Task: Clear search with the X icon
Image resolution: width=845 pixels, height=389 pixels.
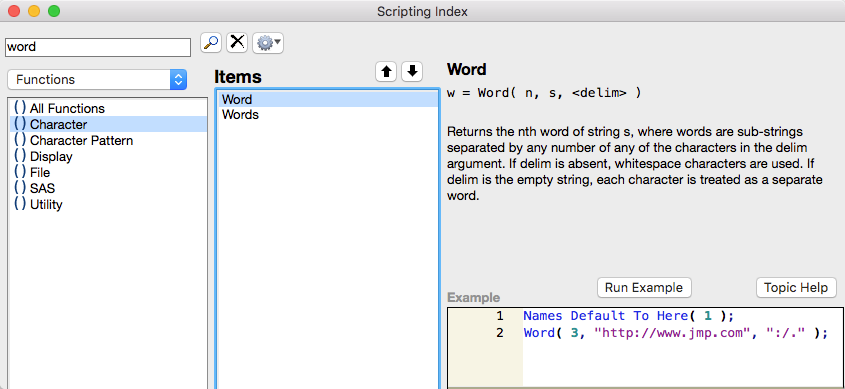Action: 237,43
